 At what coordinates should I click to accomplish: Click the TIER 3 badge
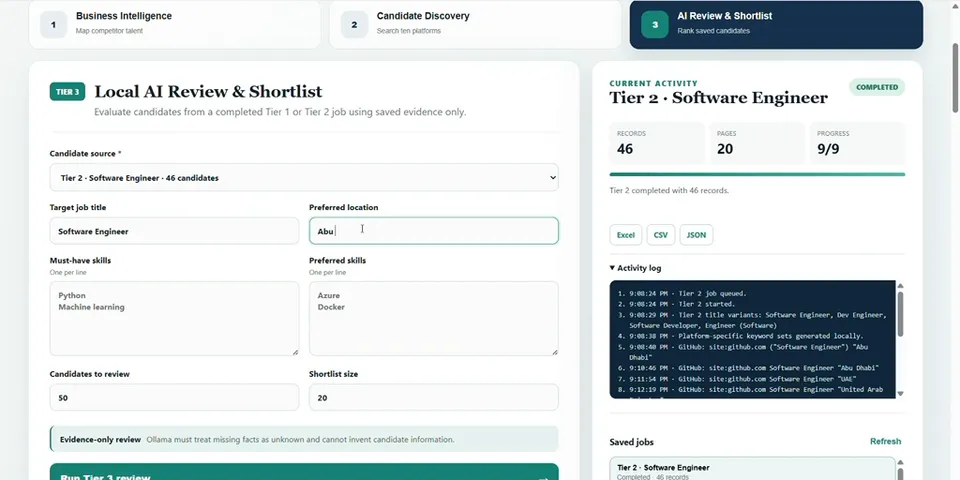pyautogui.click(x=67, y=92)
